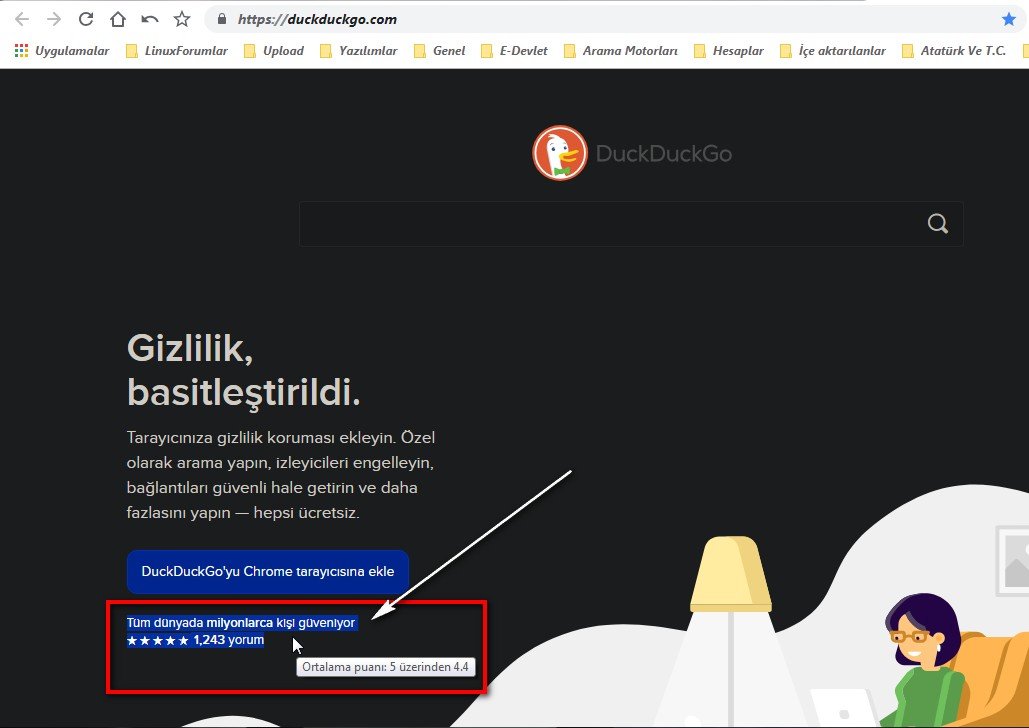Open the LinuxForumlar bookmark folder
This screenshot has height=728, width=1029.
177,51
